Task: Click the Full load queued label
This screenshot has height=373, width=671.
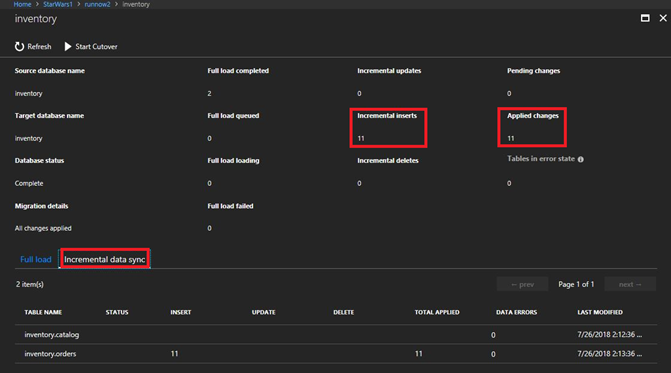Action: (233, 115)
